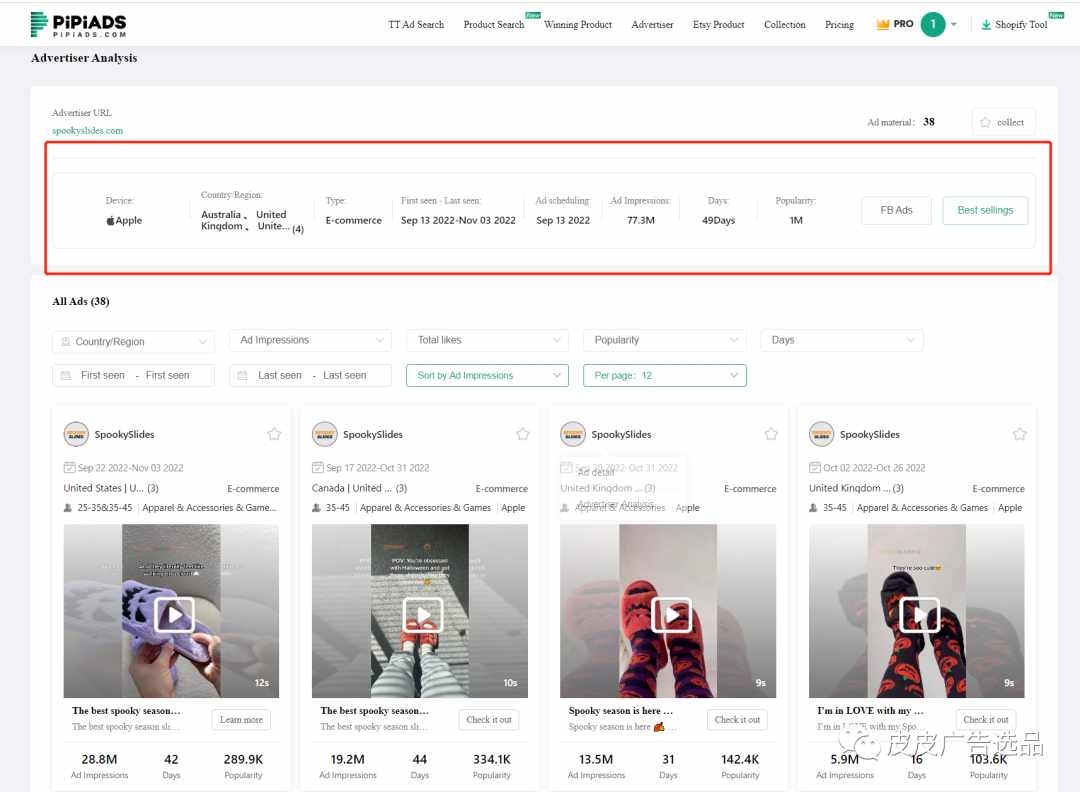The width and height of the screenshot is (1080, 792).
Task: Click the collect button
Action: click(x=1004, y=123)
